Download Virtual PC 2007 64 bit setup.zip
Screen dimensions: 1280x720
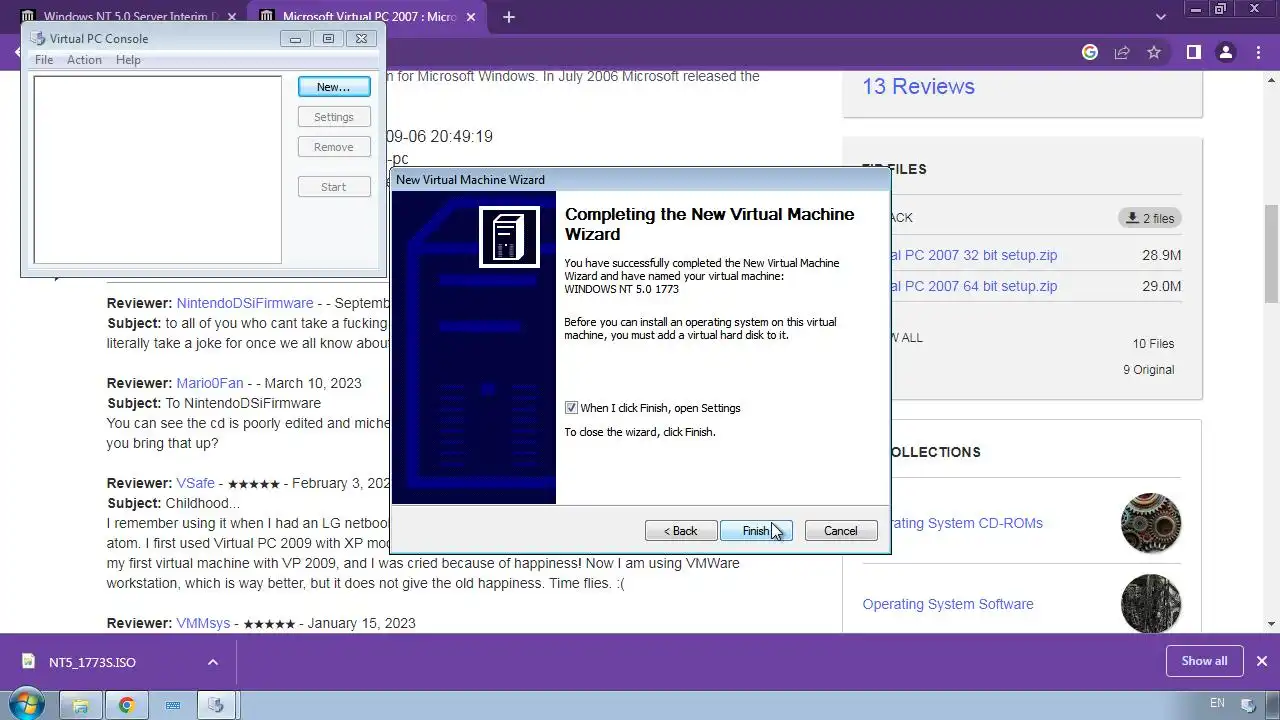pos(975,286)
